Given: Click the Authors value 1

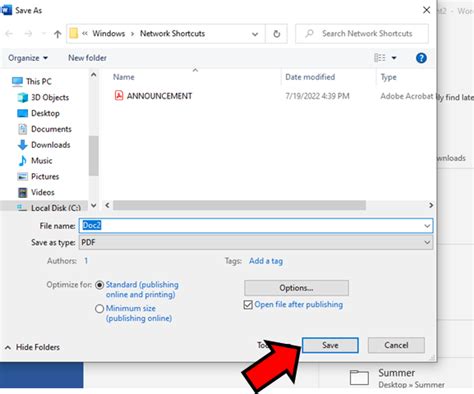Looking at the screenshot, I should pyautogui.click(x=86, y=261).
